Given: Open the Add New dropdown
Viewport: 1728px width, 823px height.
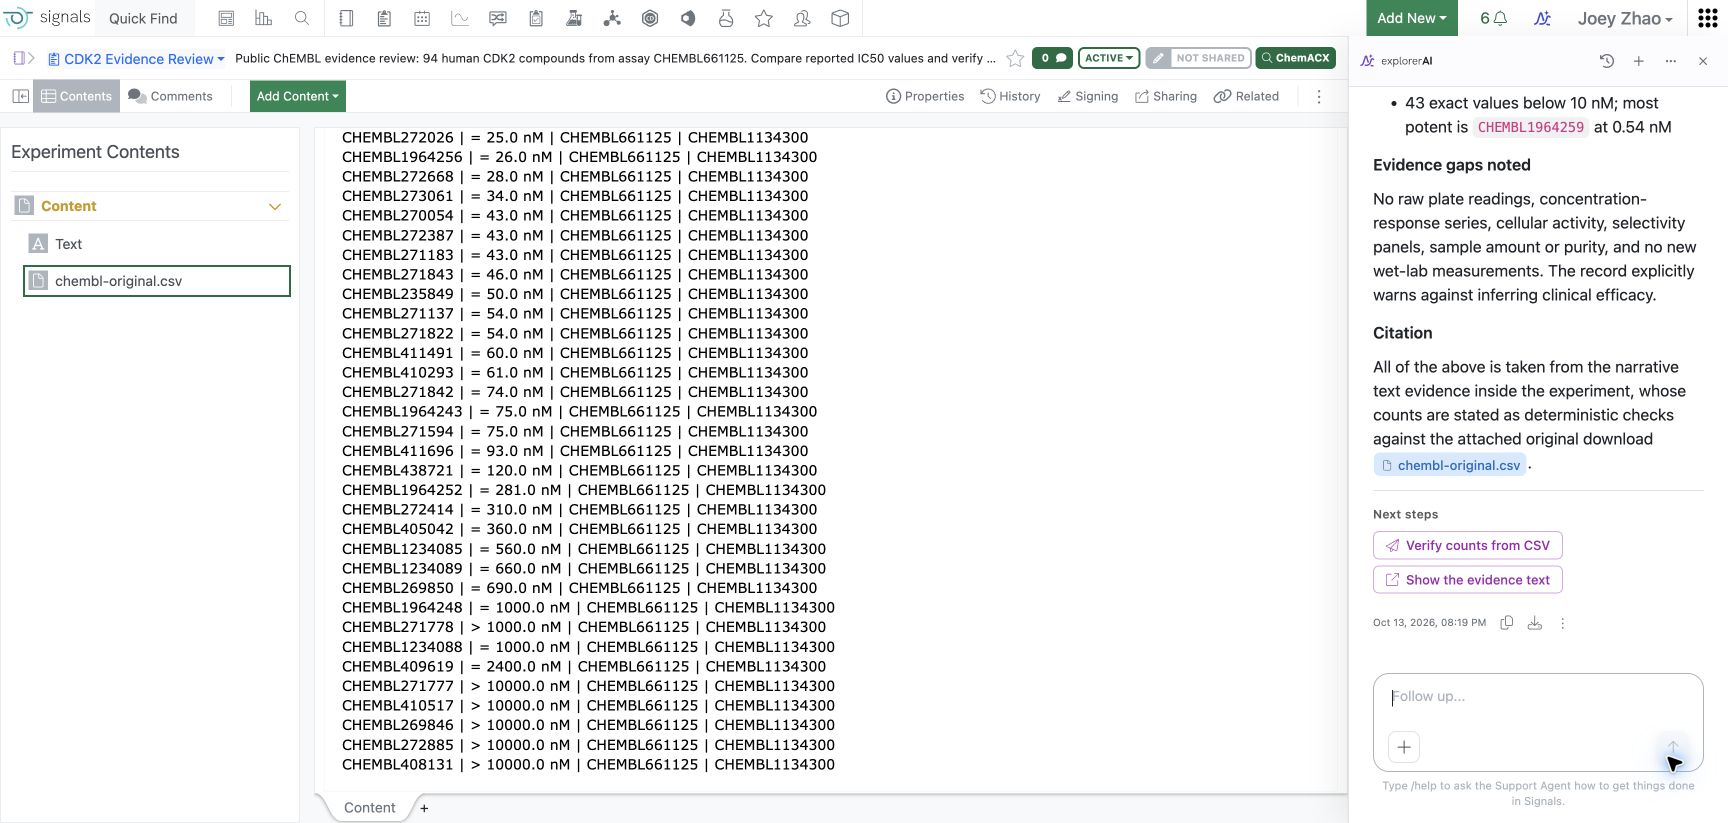Looking at the screenshot, I should coord(1412,18).
